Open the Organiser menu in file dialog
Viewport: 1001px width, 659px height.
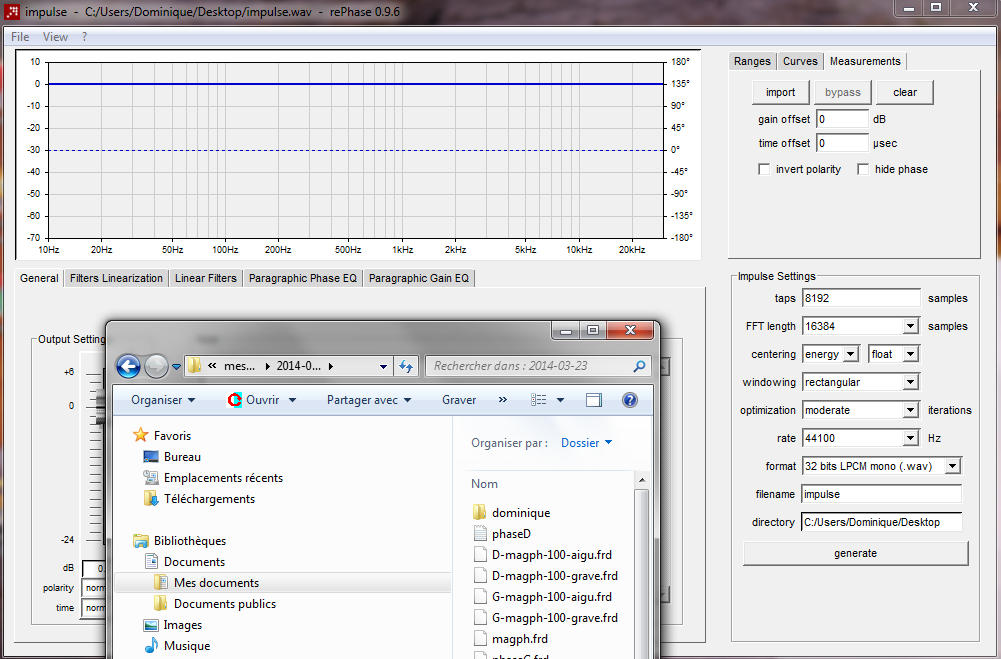163,400
